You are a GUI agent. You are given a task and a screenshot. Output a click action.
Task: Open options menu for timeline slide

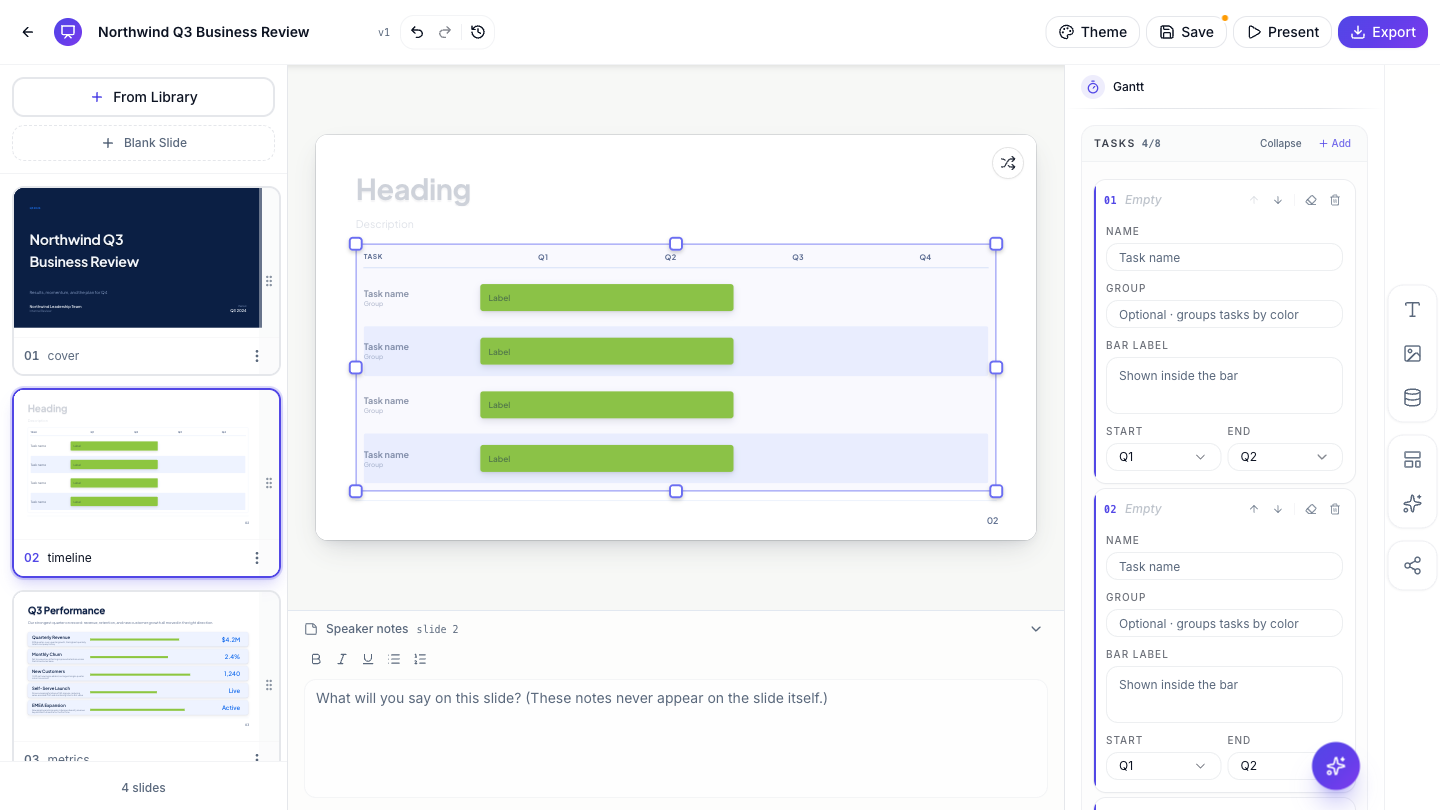pyautogui.click(x=257, y=558)
